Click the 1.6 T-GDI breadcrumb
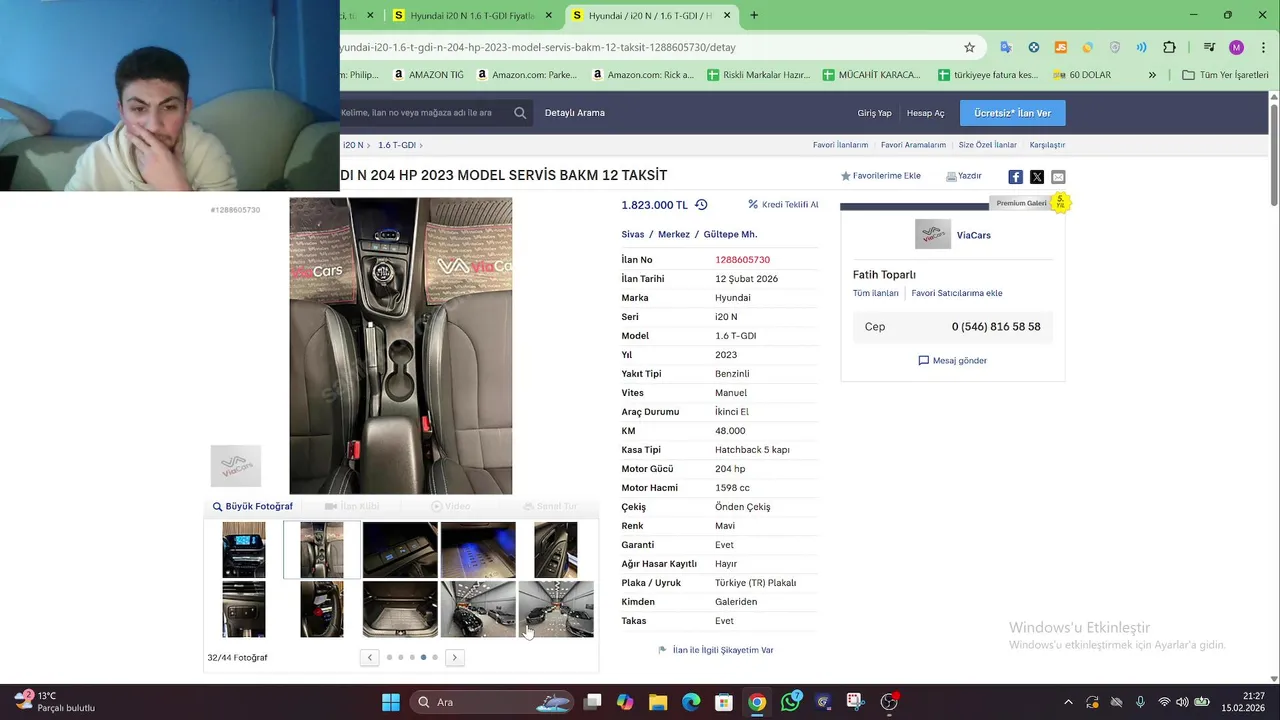 click(396, 145)
